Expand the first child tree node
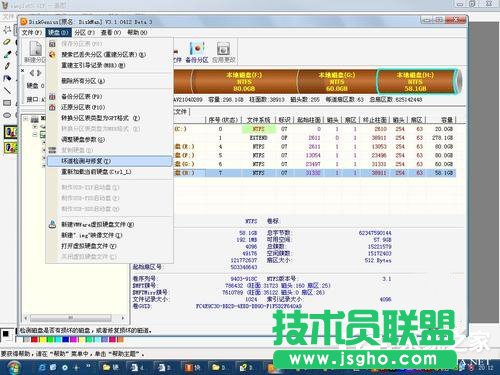Image resolution: width=500 pixels, height=375 pixels. click(35, 127)
